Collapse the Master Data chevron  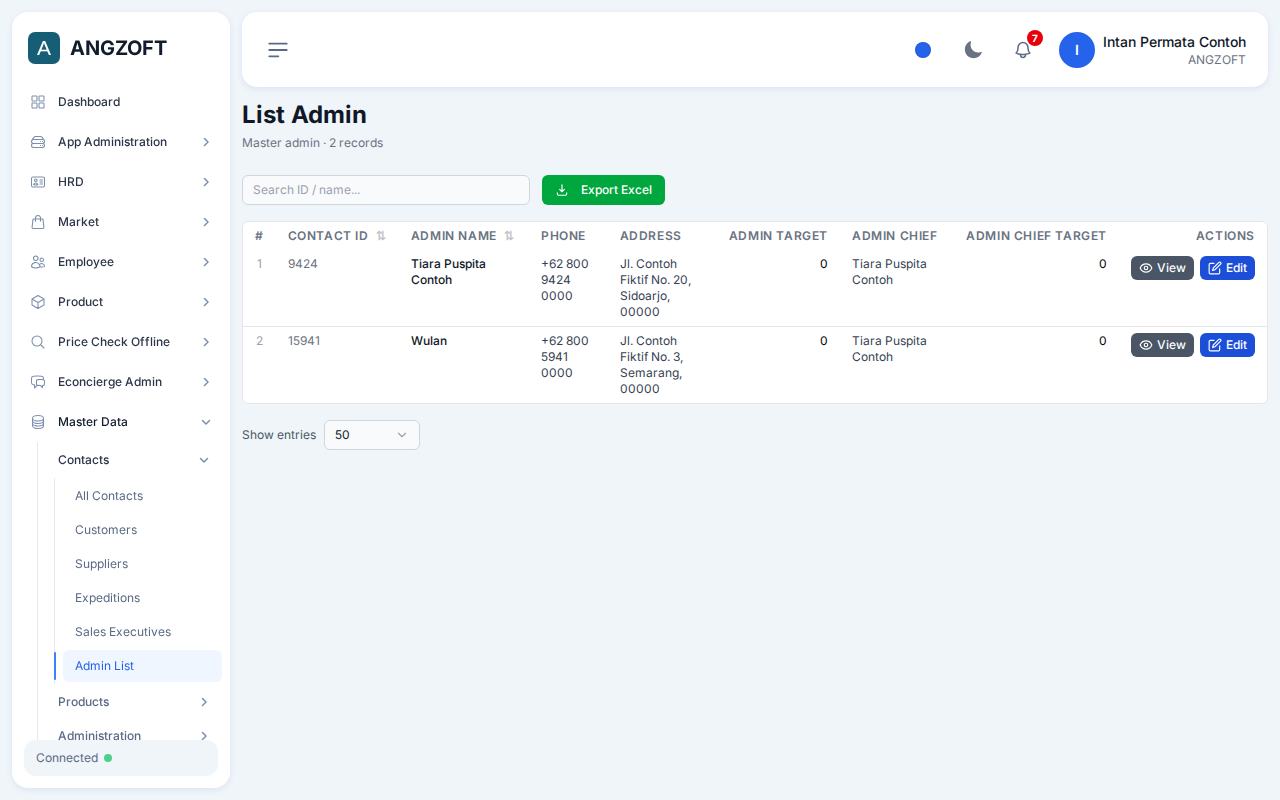[206, 422]
